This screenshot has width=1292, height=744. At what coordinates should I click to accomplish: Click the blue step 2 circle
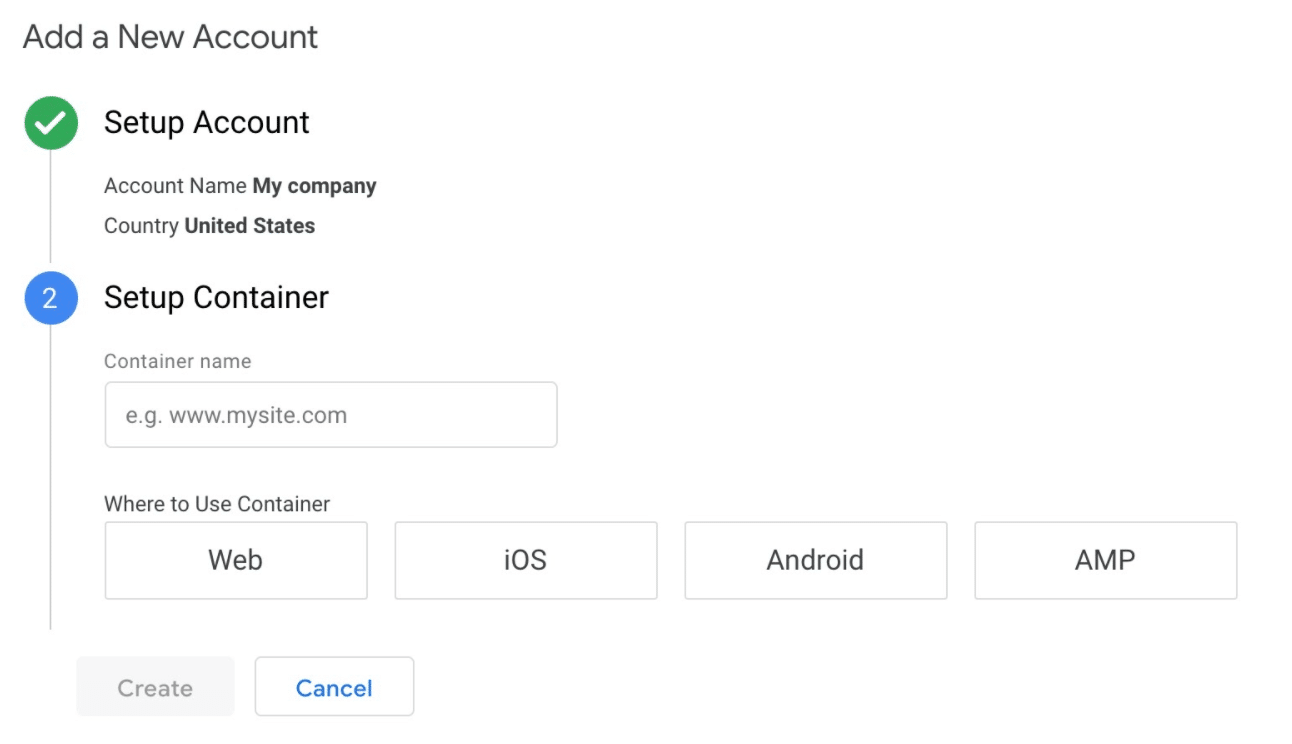pyautogui.click(x=51, y=298)
